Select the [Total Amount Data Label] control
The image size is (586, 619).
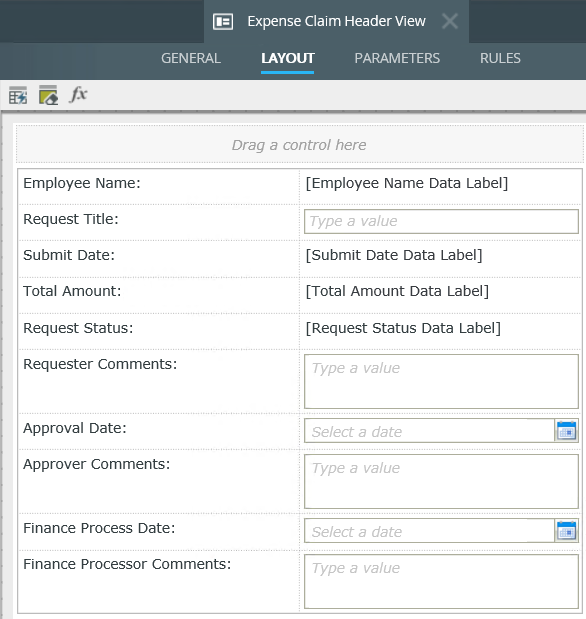[x=397, y=291]
